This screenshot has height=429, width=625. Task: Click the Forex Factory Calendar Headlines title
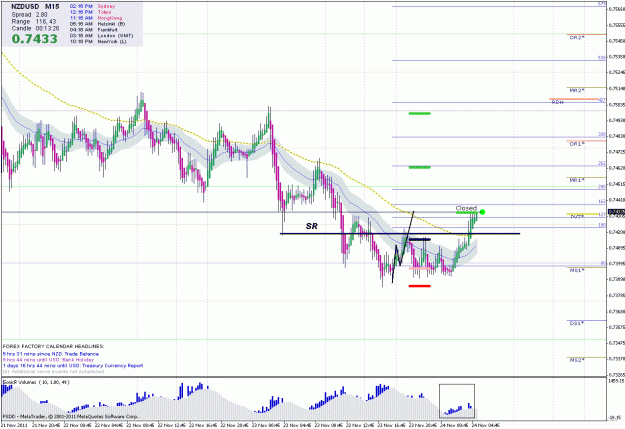coord(53,346)
